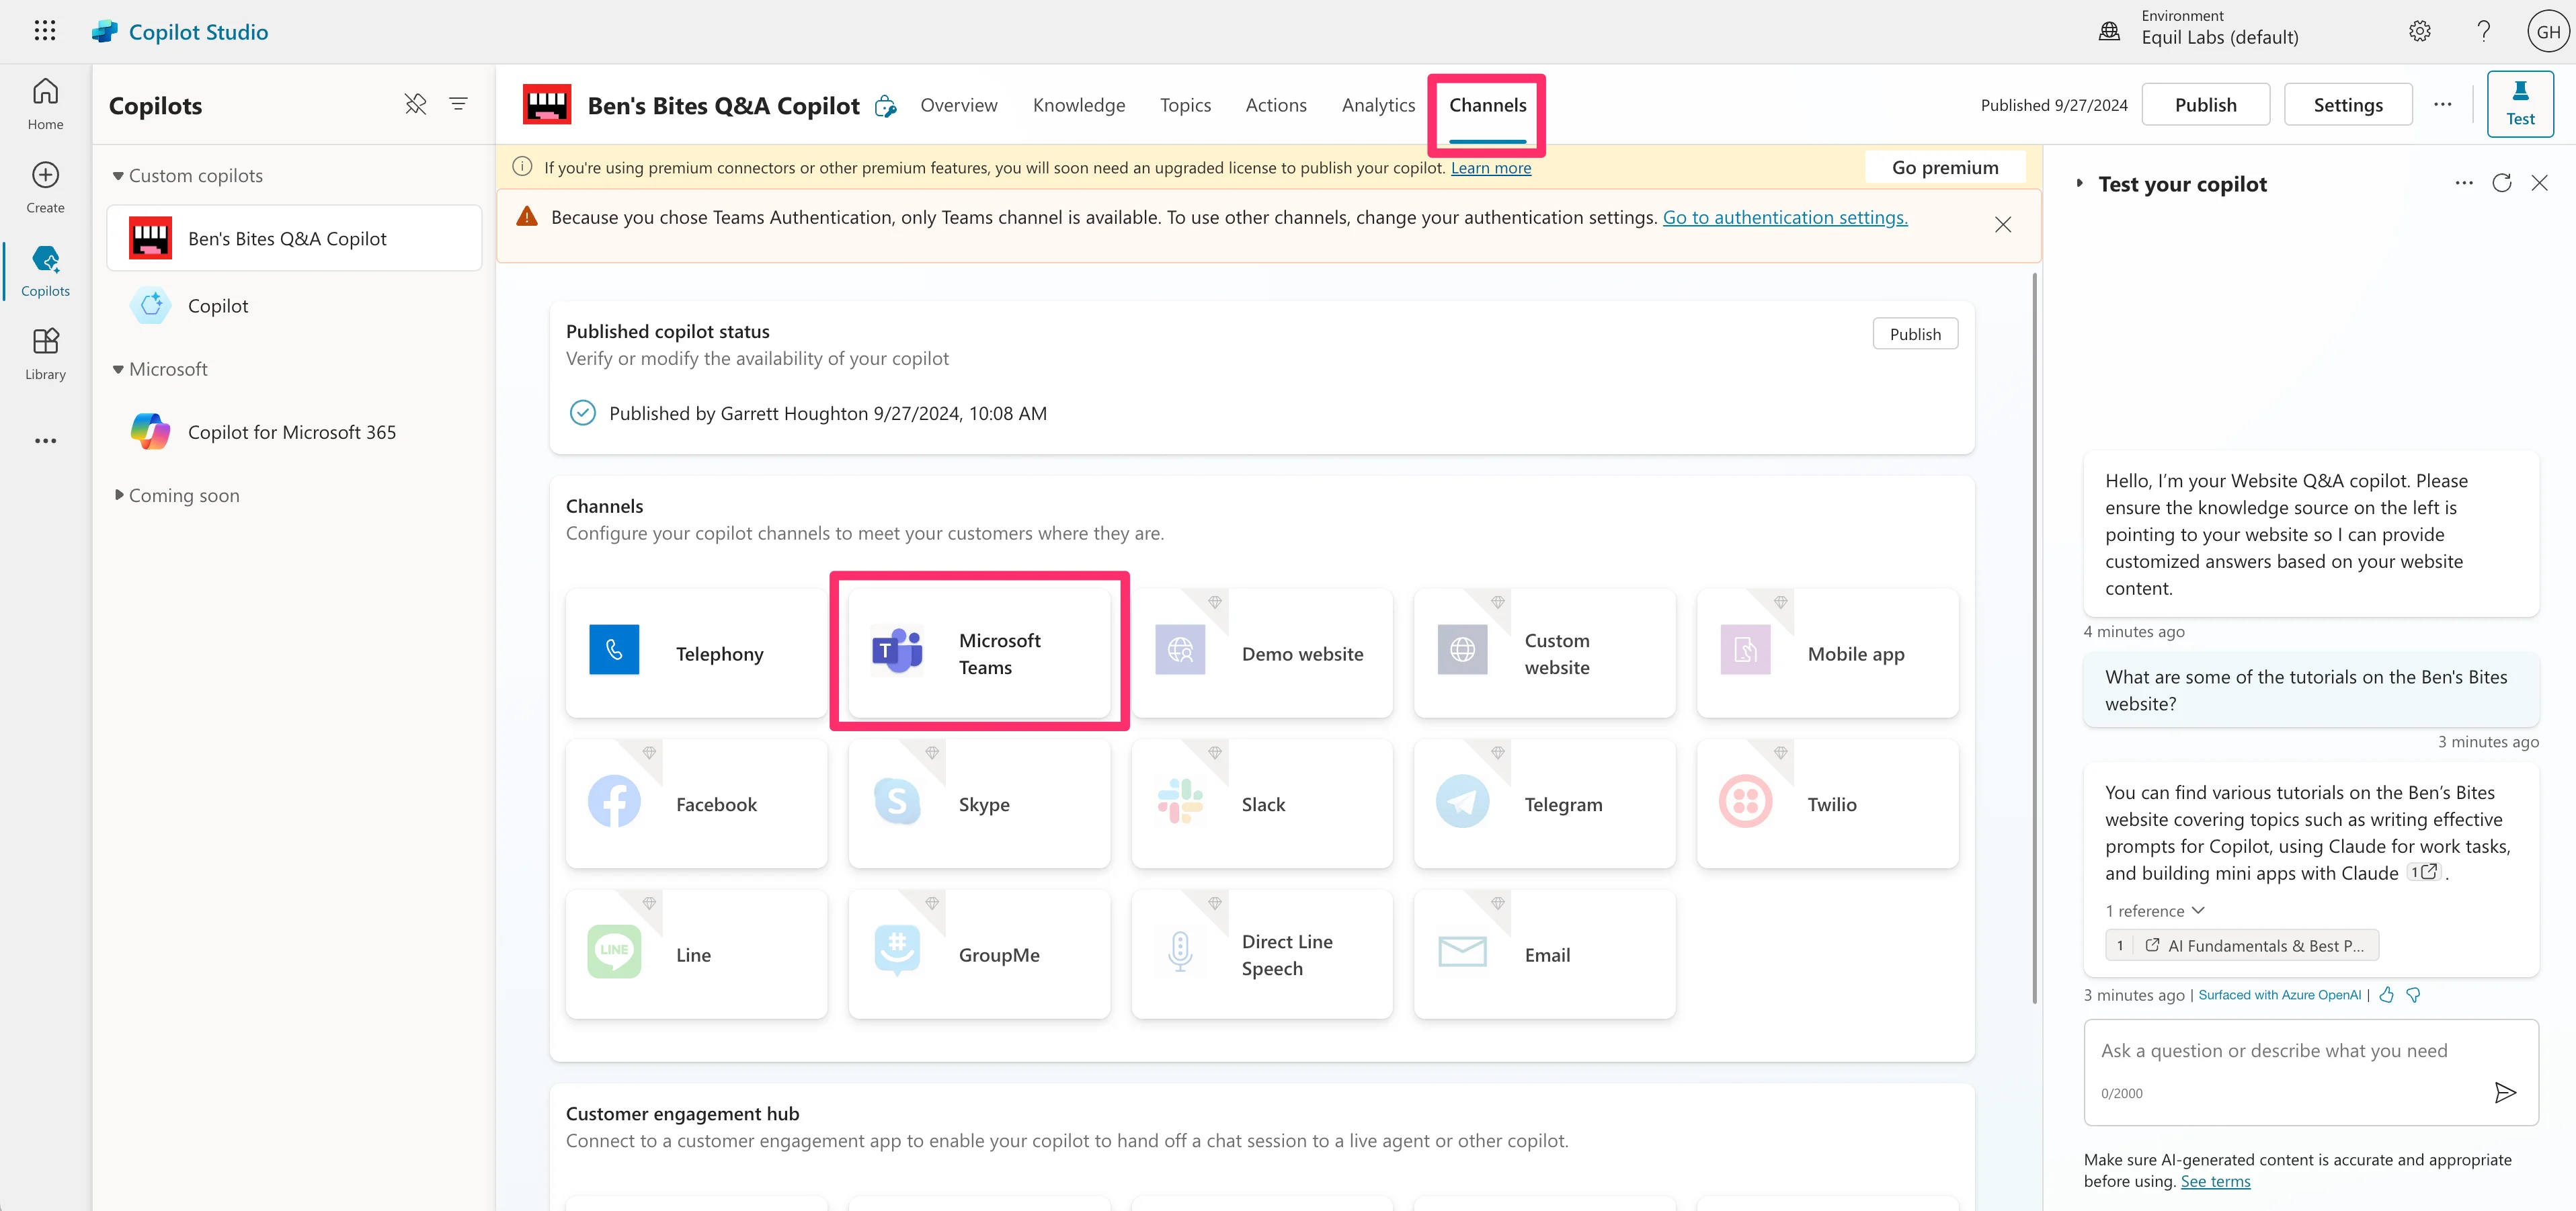
Task: Click the Ask a question input field
Action: 2274,1050
